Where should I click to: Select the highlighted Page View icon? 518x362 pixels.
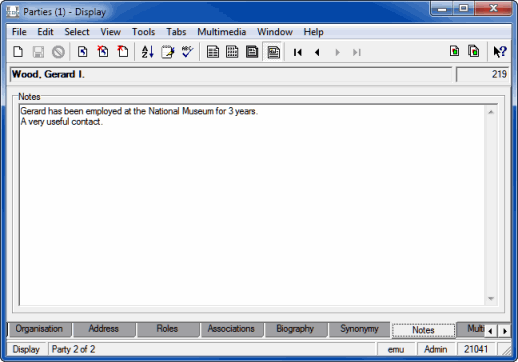(273, 52)
